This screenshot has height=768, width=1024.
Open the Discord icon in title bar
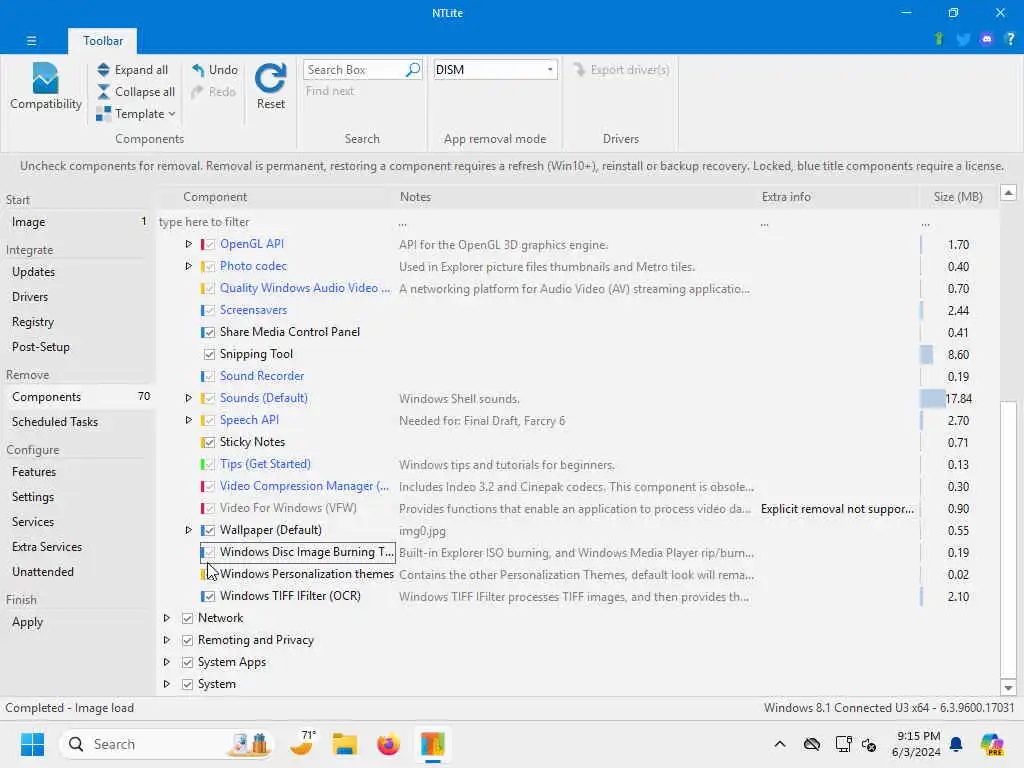point(987,39)
